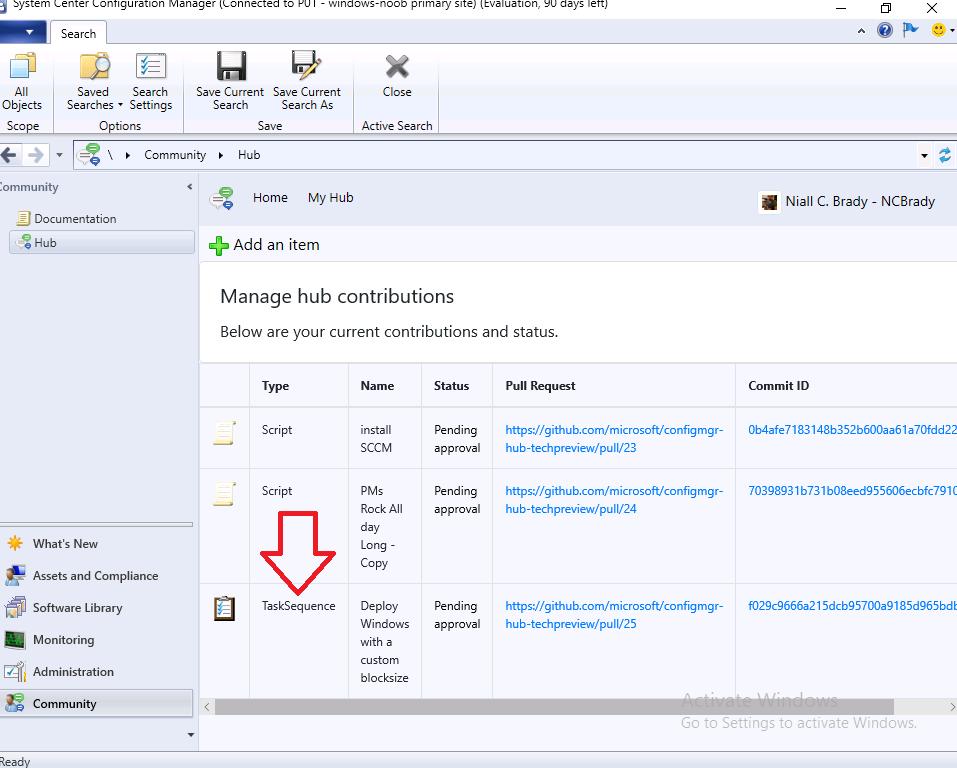This screenshot has width=957, height=768.
Task: Open commit ID starting 0b4afe71
Action: [x=852, y=430]
